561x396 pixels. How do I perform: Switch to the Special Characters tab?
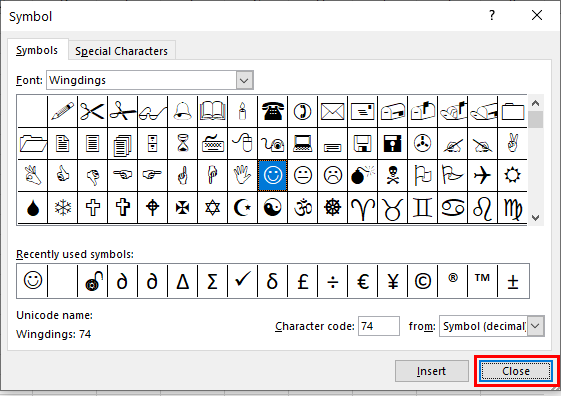point(121,51)
